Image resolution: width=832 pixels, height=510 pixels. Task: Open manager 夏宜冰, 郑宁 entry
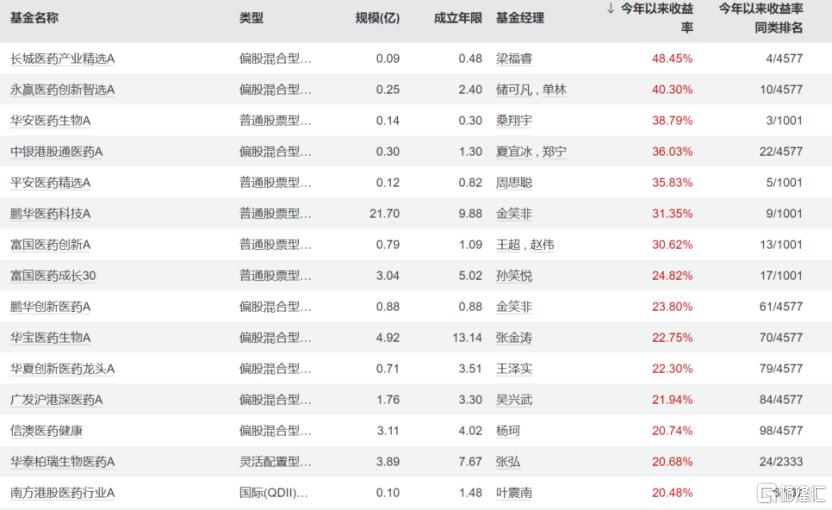point(531,152)
